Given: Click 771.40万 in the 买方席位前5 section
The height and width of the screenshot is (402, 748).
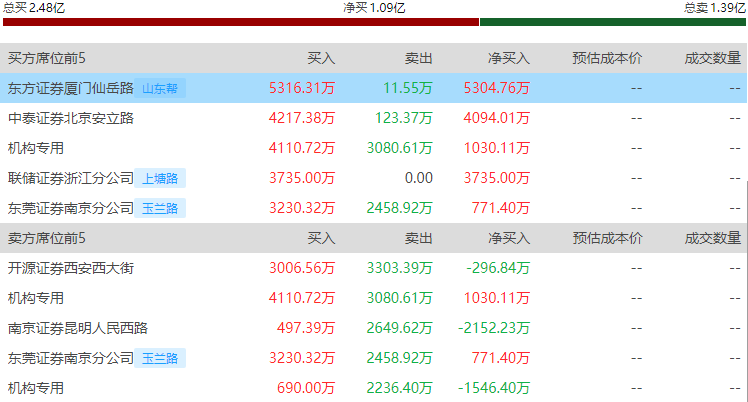Looking at the screenshot, I should 501,208.
